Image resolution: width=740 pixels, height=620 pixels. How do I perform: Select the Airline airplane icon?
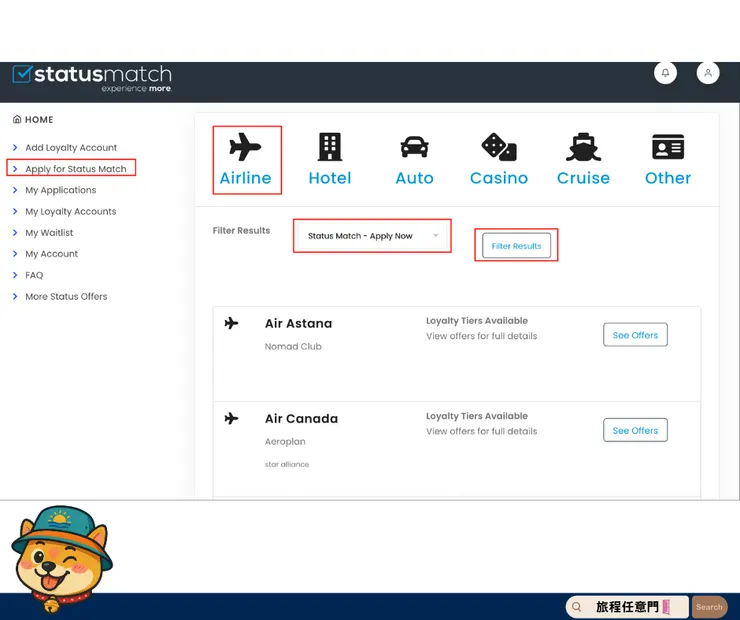[x=245, y=147]
